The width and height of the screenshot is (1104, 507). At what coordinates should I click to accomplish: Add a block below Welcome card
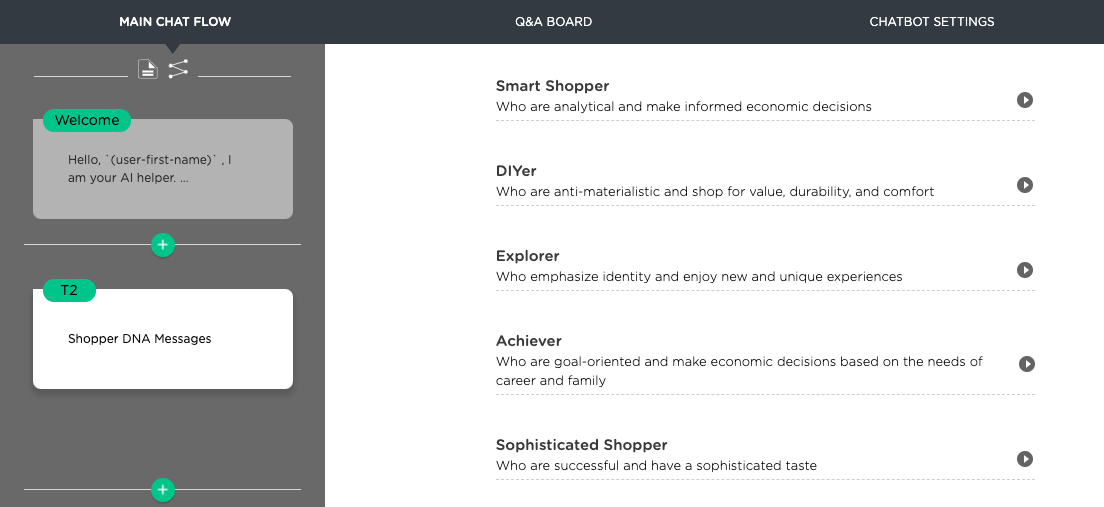[163, 245]
